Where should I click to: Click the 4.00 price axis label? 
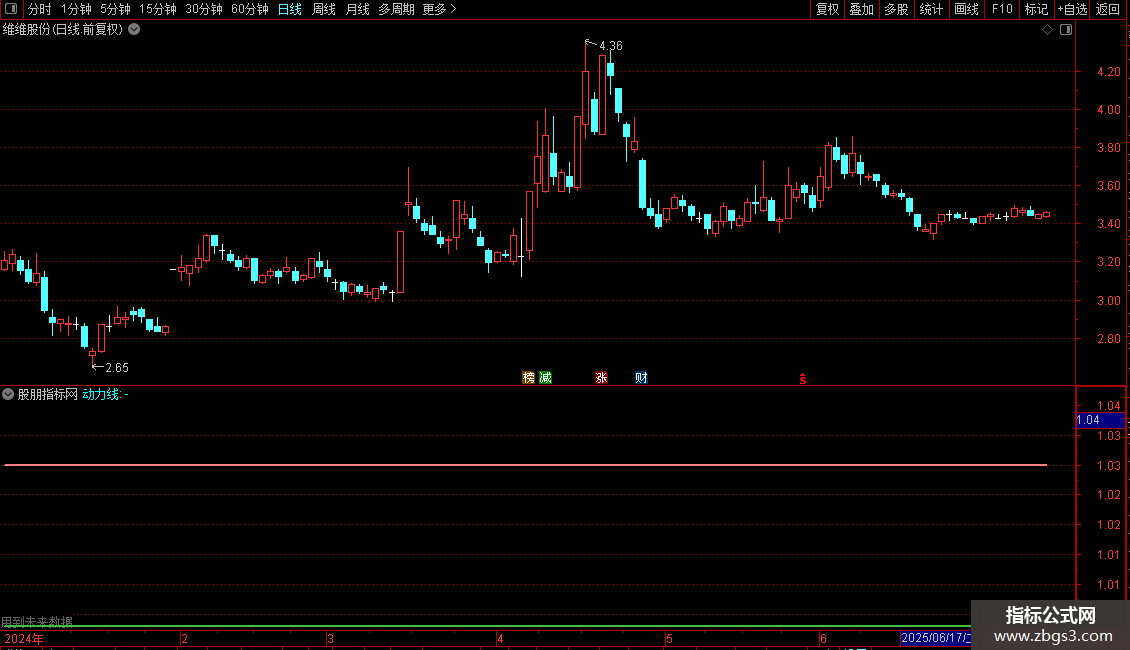click(1108, 110)
